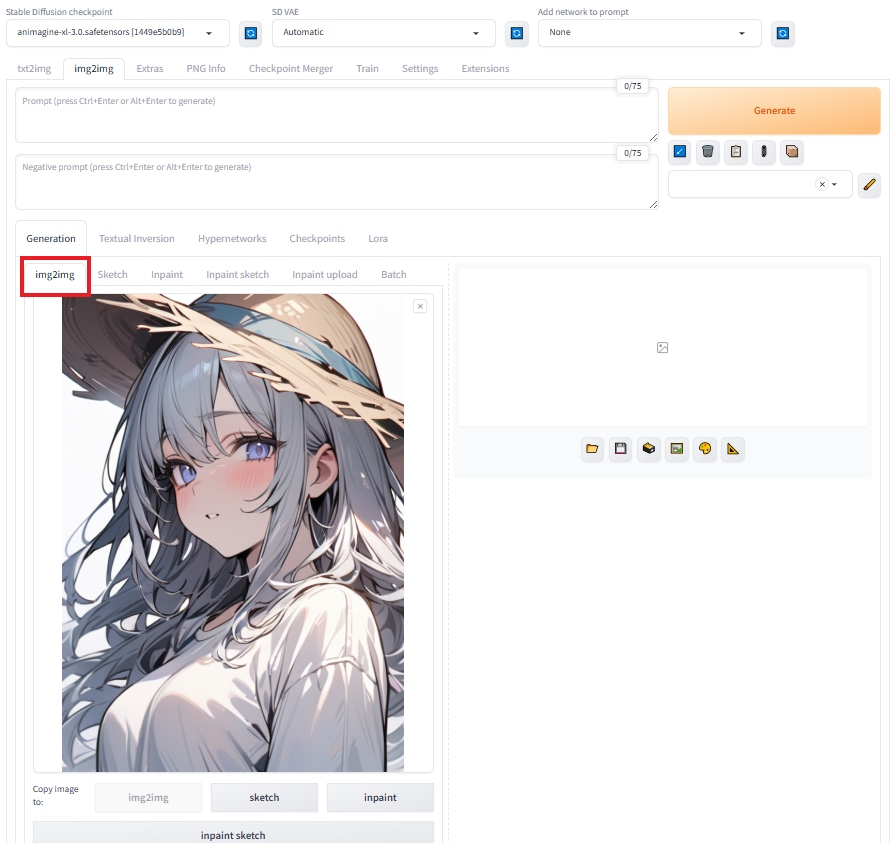Image resolution: width=890 pixels, height=843 pixels.
Task: Click the brown card icon under Generate
Action: pos(792,152)
